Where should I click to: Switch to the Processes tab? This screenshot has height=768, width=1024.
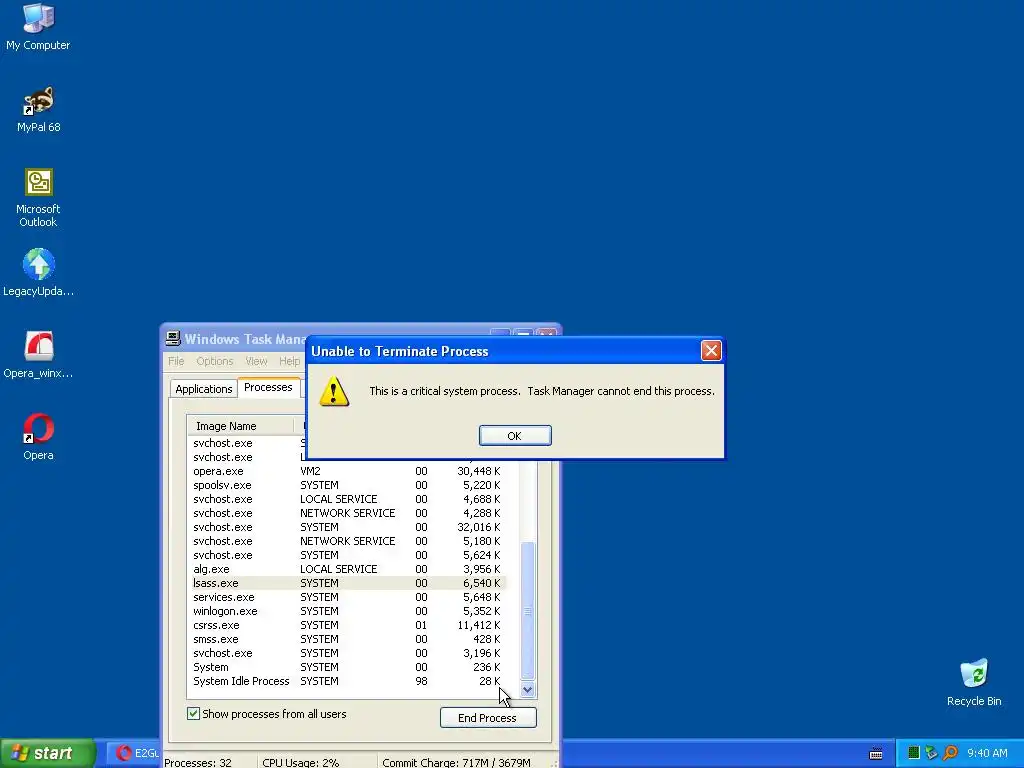pos(268,387)
